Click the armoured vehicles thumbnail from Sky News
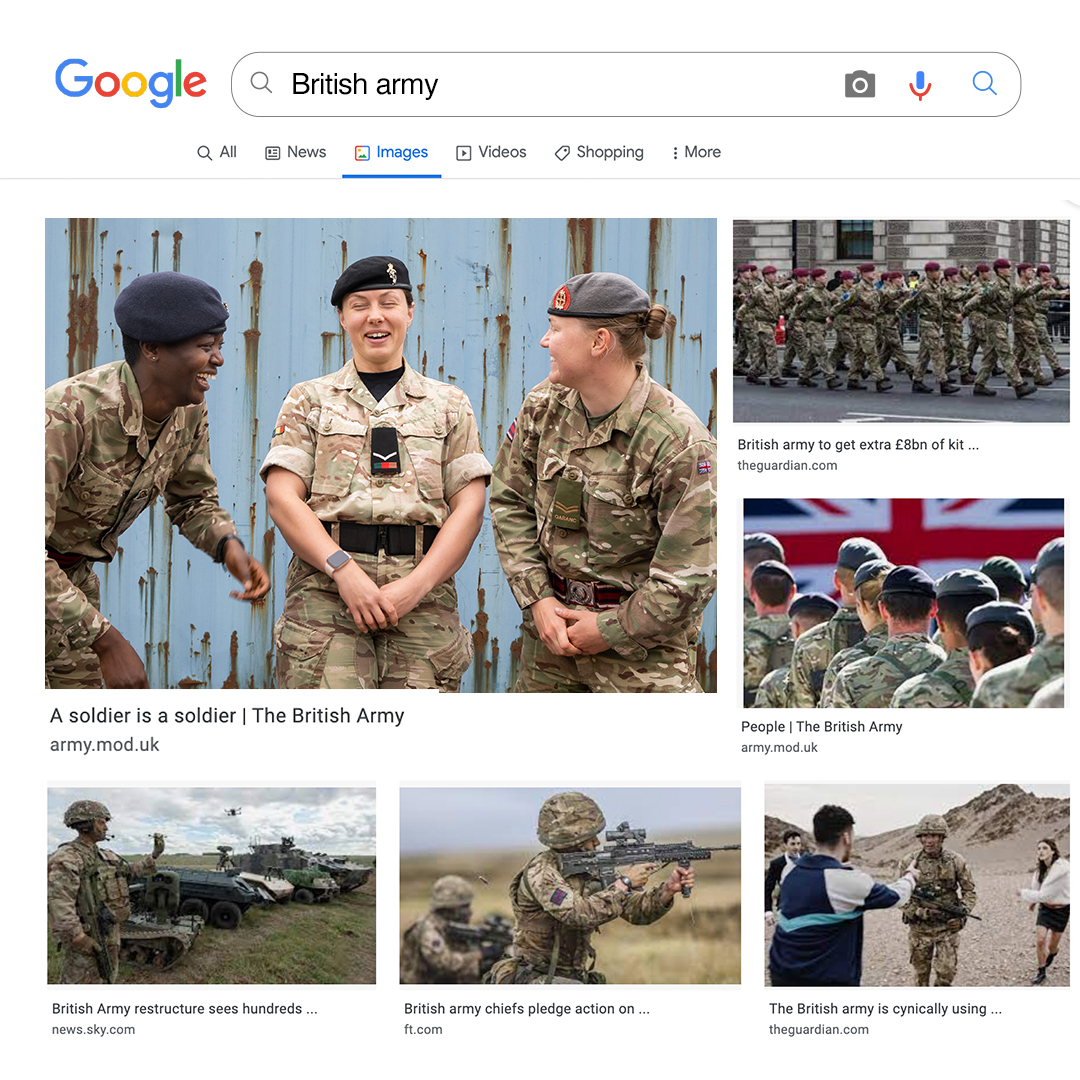The image size is (1080, 1080). (211, 886)
